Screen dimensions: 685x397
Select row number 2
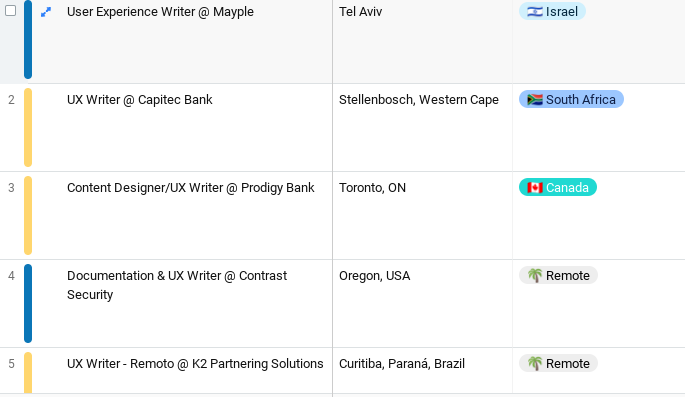pyautogui.click(x=11, y=100)
